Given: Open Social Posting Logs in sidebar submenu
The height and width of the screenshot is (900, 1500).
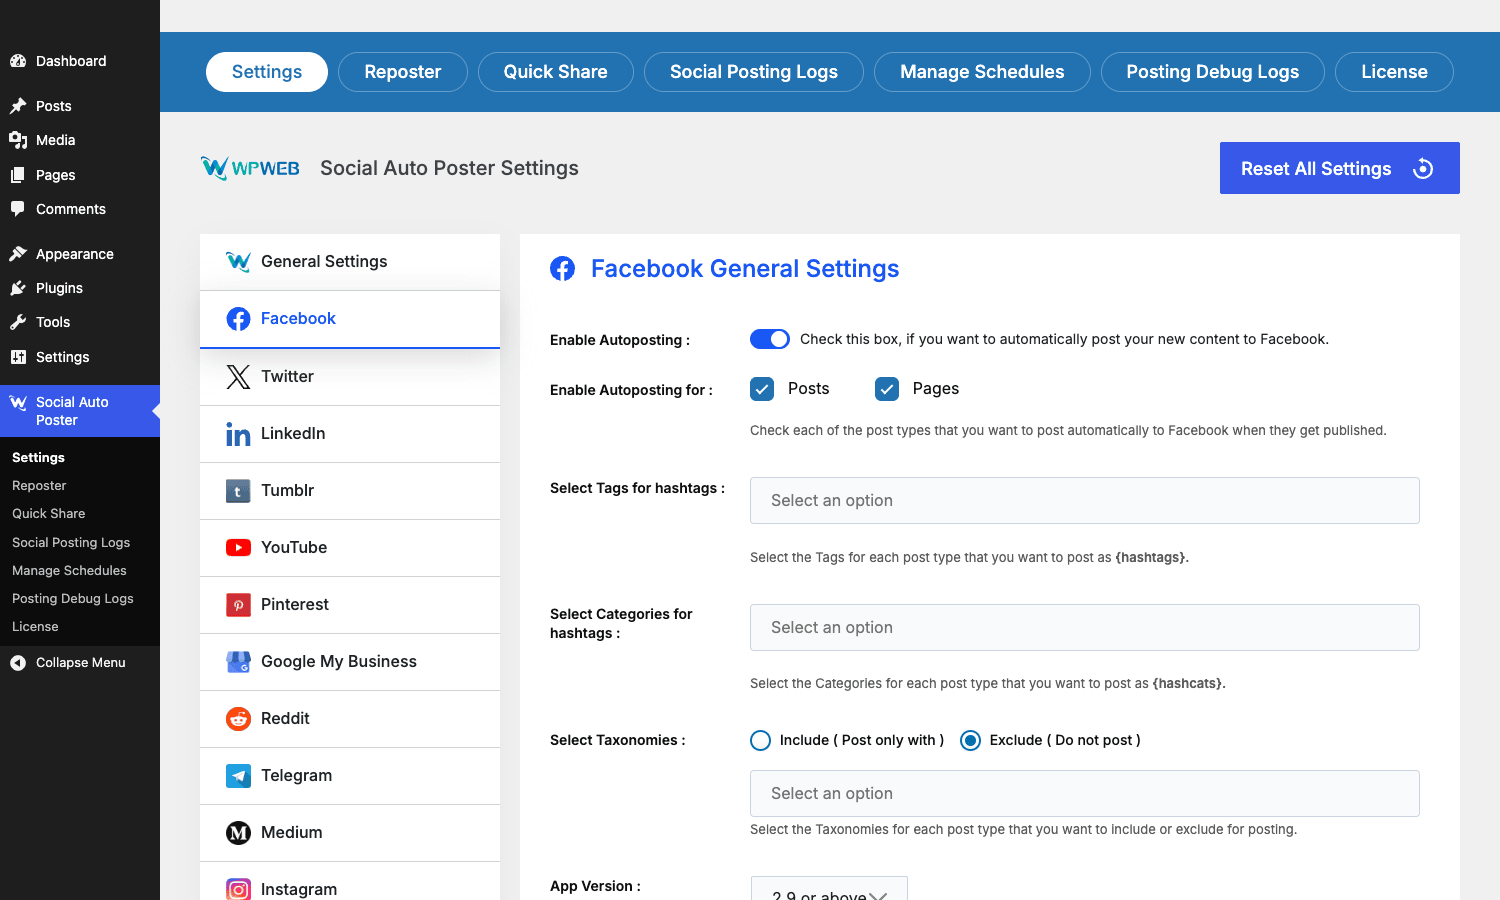Looking at the screenshot, I should coord(71,542).
